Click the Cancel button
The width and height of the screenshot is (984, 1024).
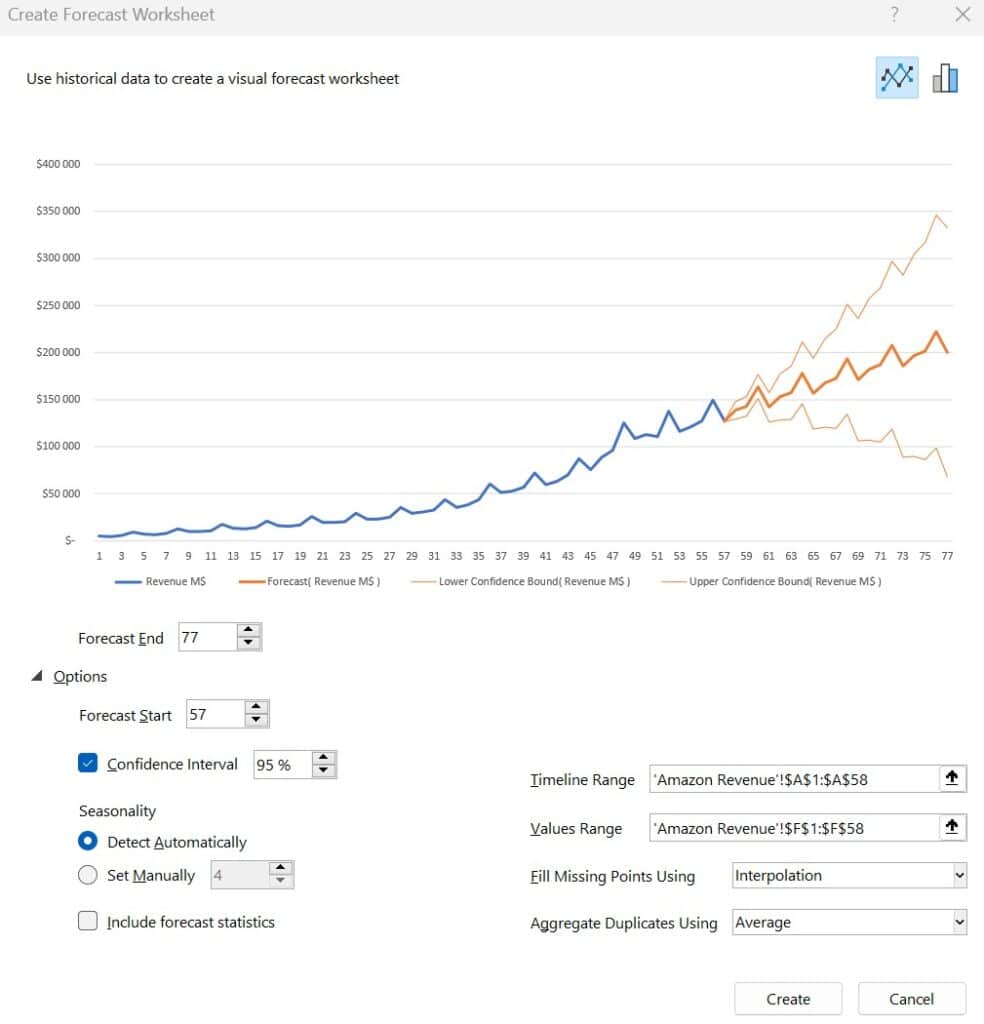pyautogui.click(x=911, y=998)
